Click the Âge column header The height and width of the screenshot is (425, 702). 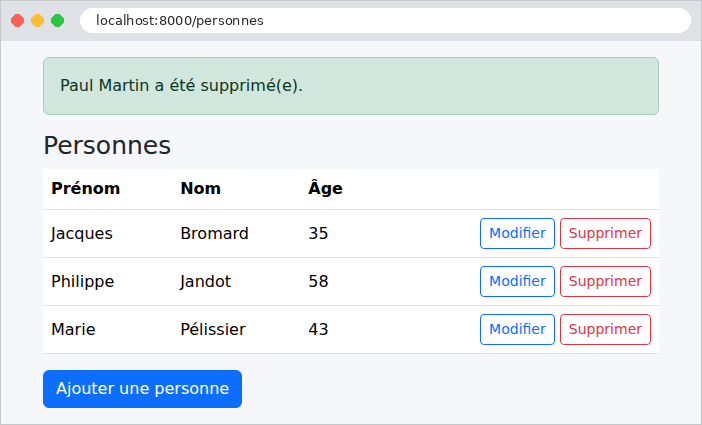tap(325, 188)
